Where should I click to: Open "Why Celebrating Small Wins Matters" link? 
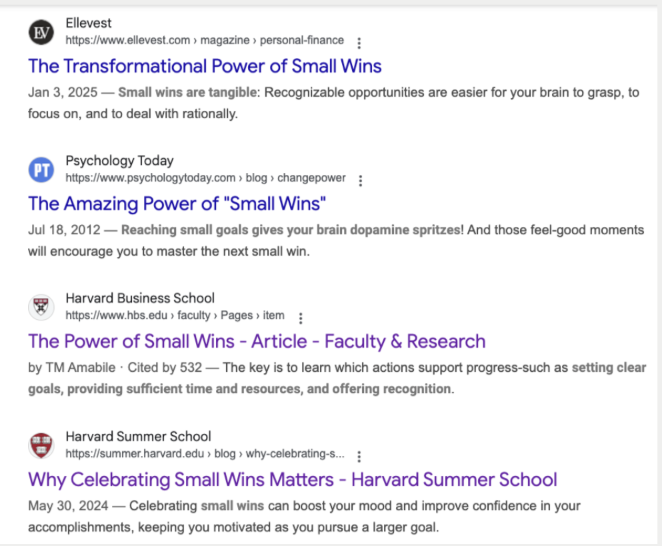tap(293, 480)
